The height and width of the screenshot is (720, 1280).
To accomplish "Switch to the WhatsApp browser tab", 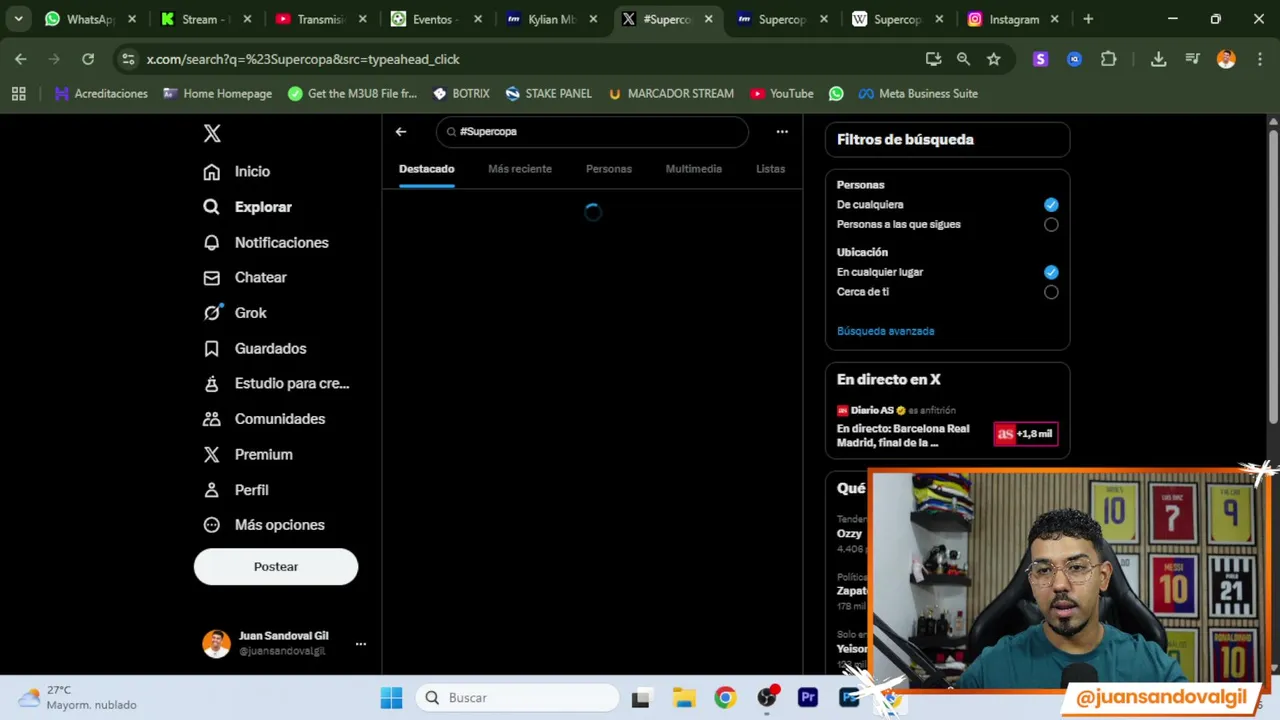I will 90,19.
